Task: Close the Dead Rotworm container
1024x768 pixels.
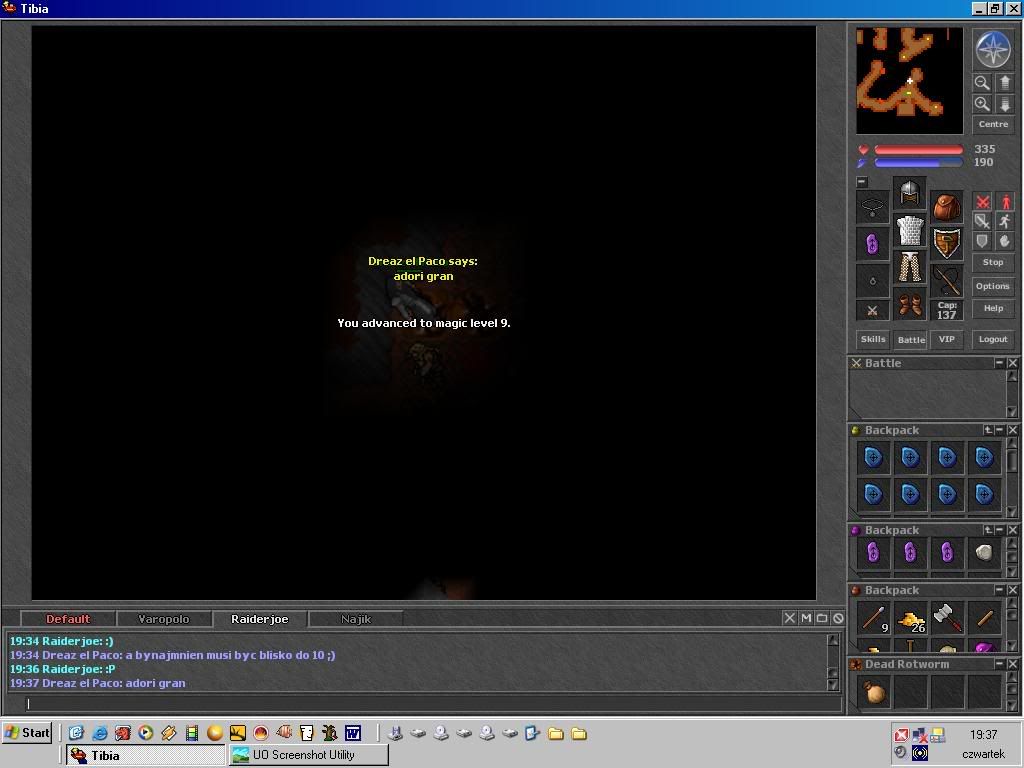Action: 1012,664
